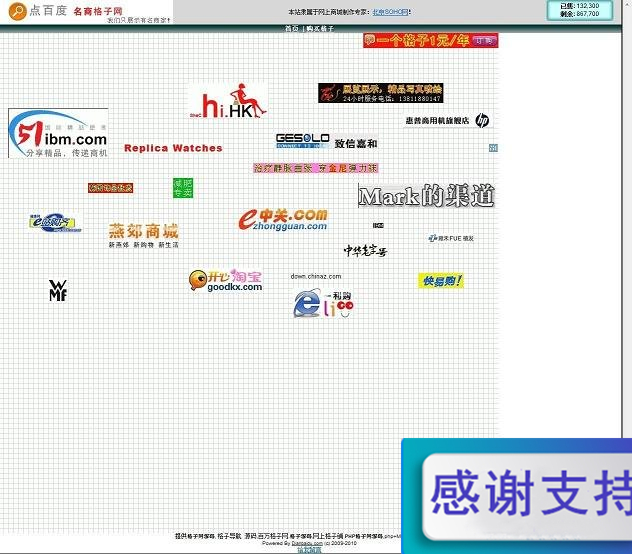Open the e中关 zhongguan.com ad
The height and width of the screenshot is (554, 632).
point(283,220)
